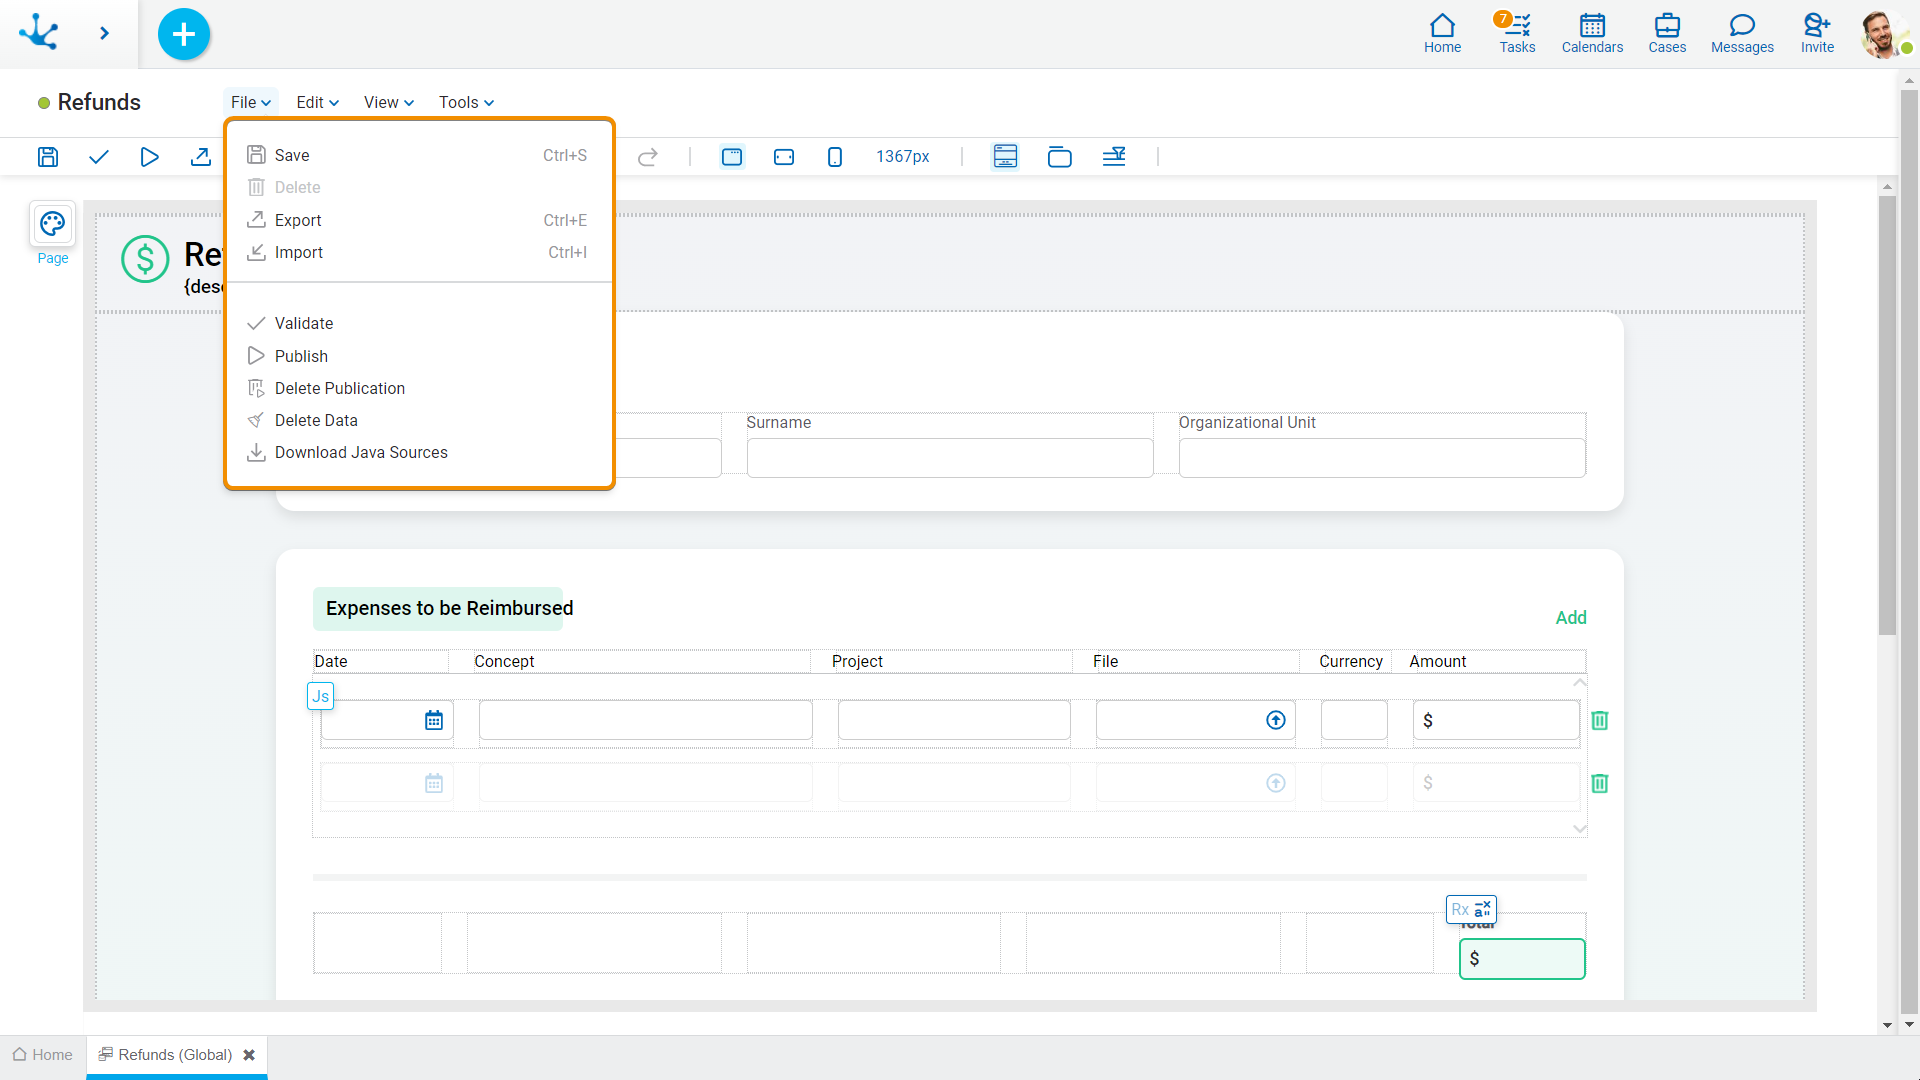Open the Tasks list
1920x1080 pixels.
point(1517,34)
